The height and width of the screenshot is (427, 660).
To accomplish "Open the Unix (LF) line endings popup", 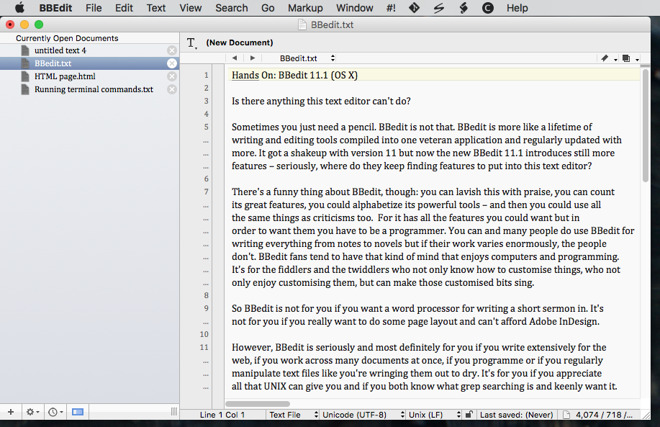I will [x=435, y=415].
